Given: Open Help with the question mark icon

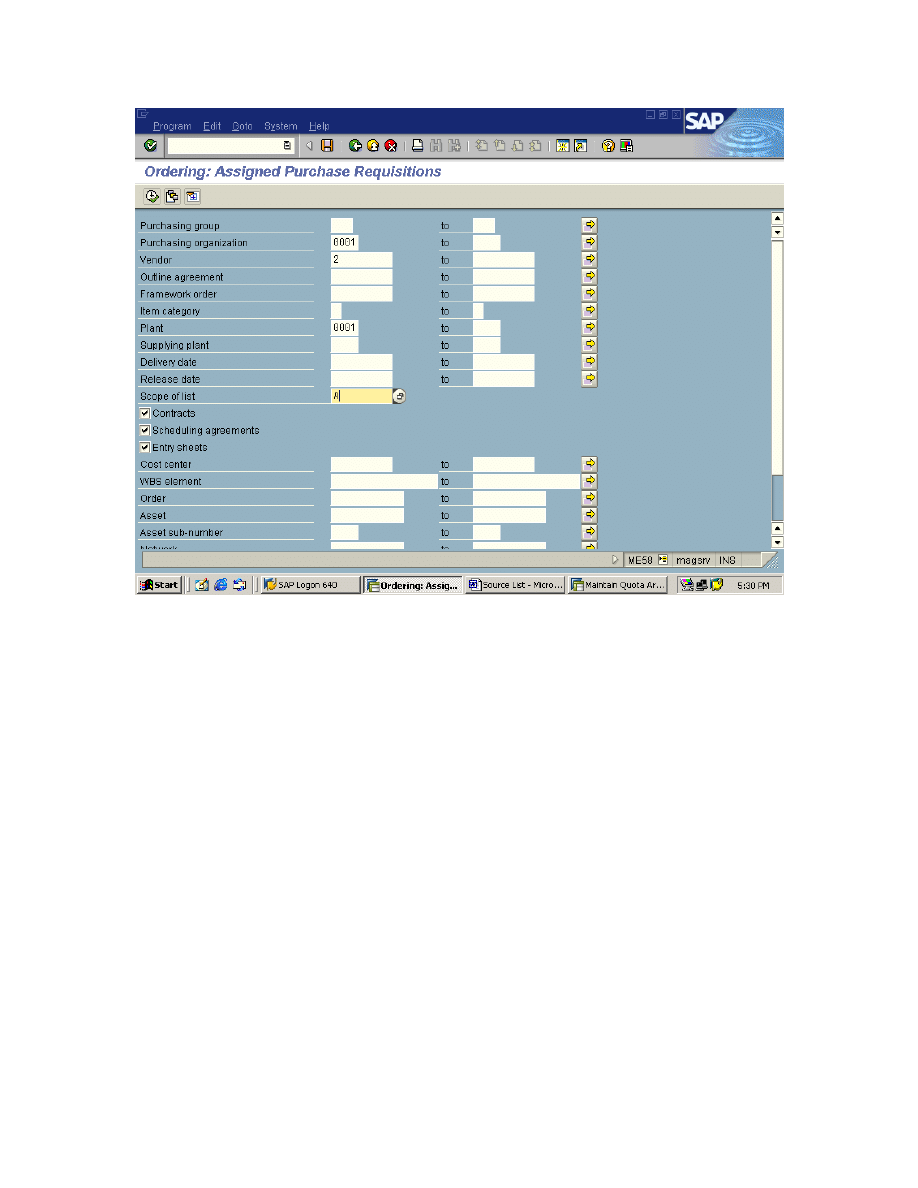Looking at the screenshot, I should pyautogui.click(x=607, y=146).
